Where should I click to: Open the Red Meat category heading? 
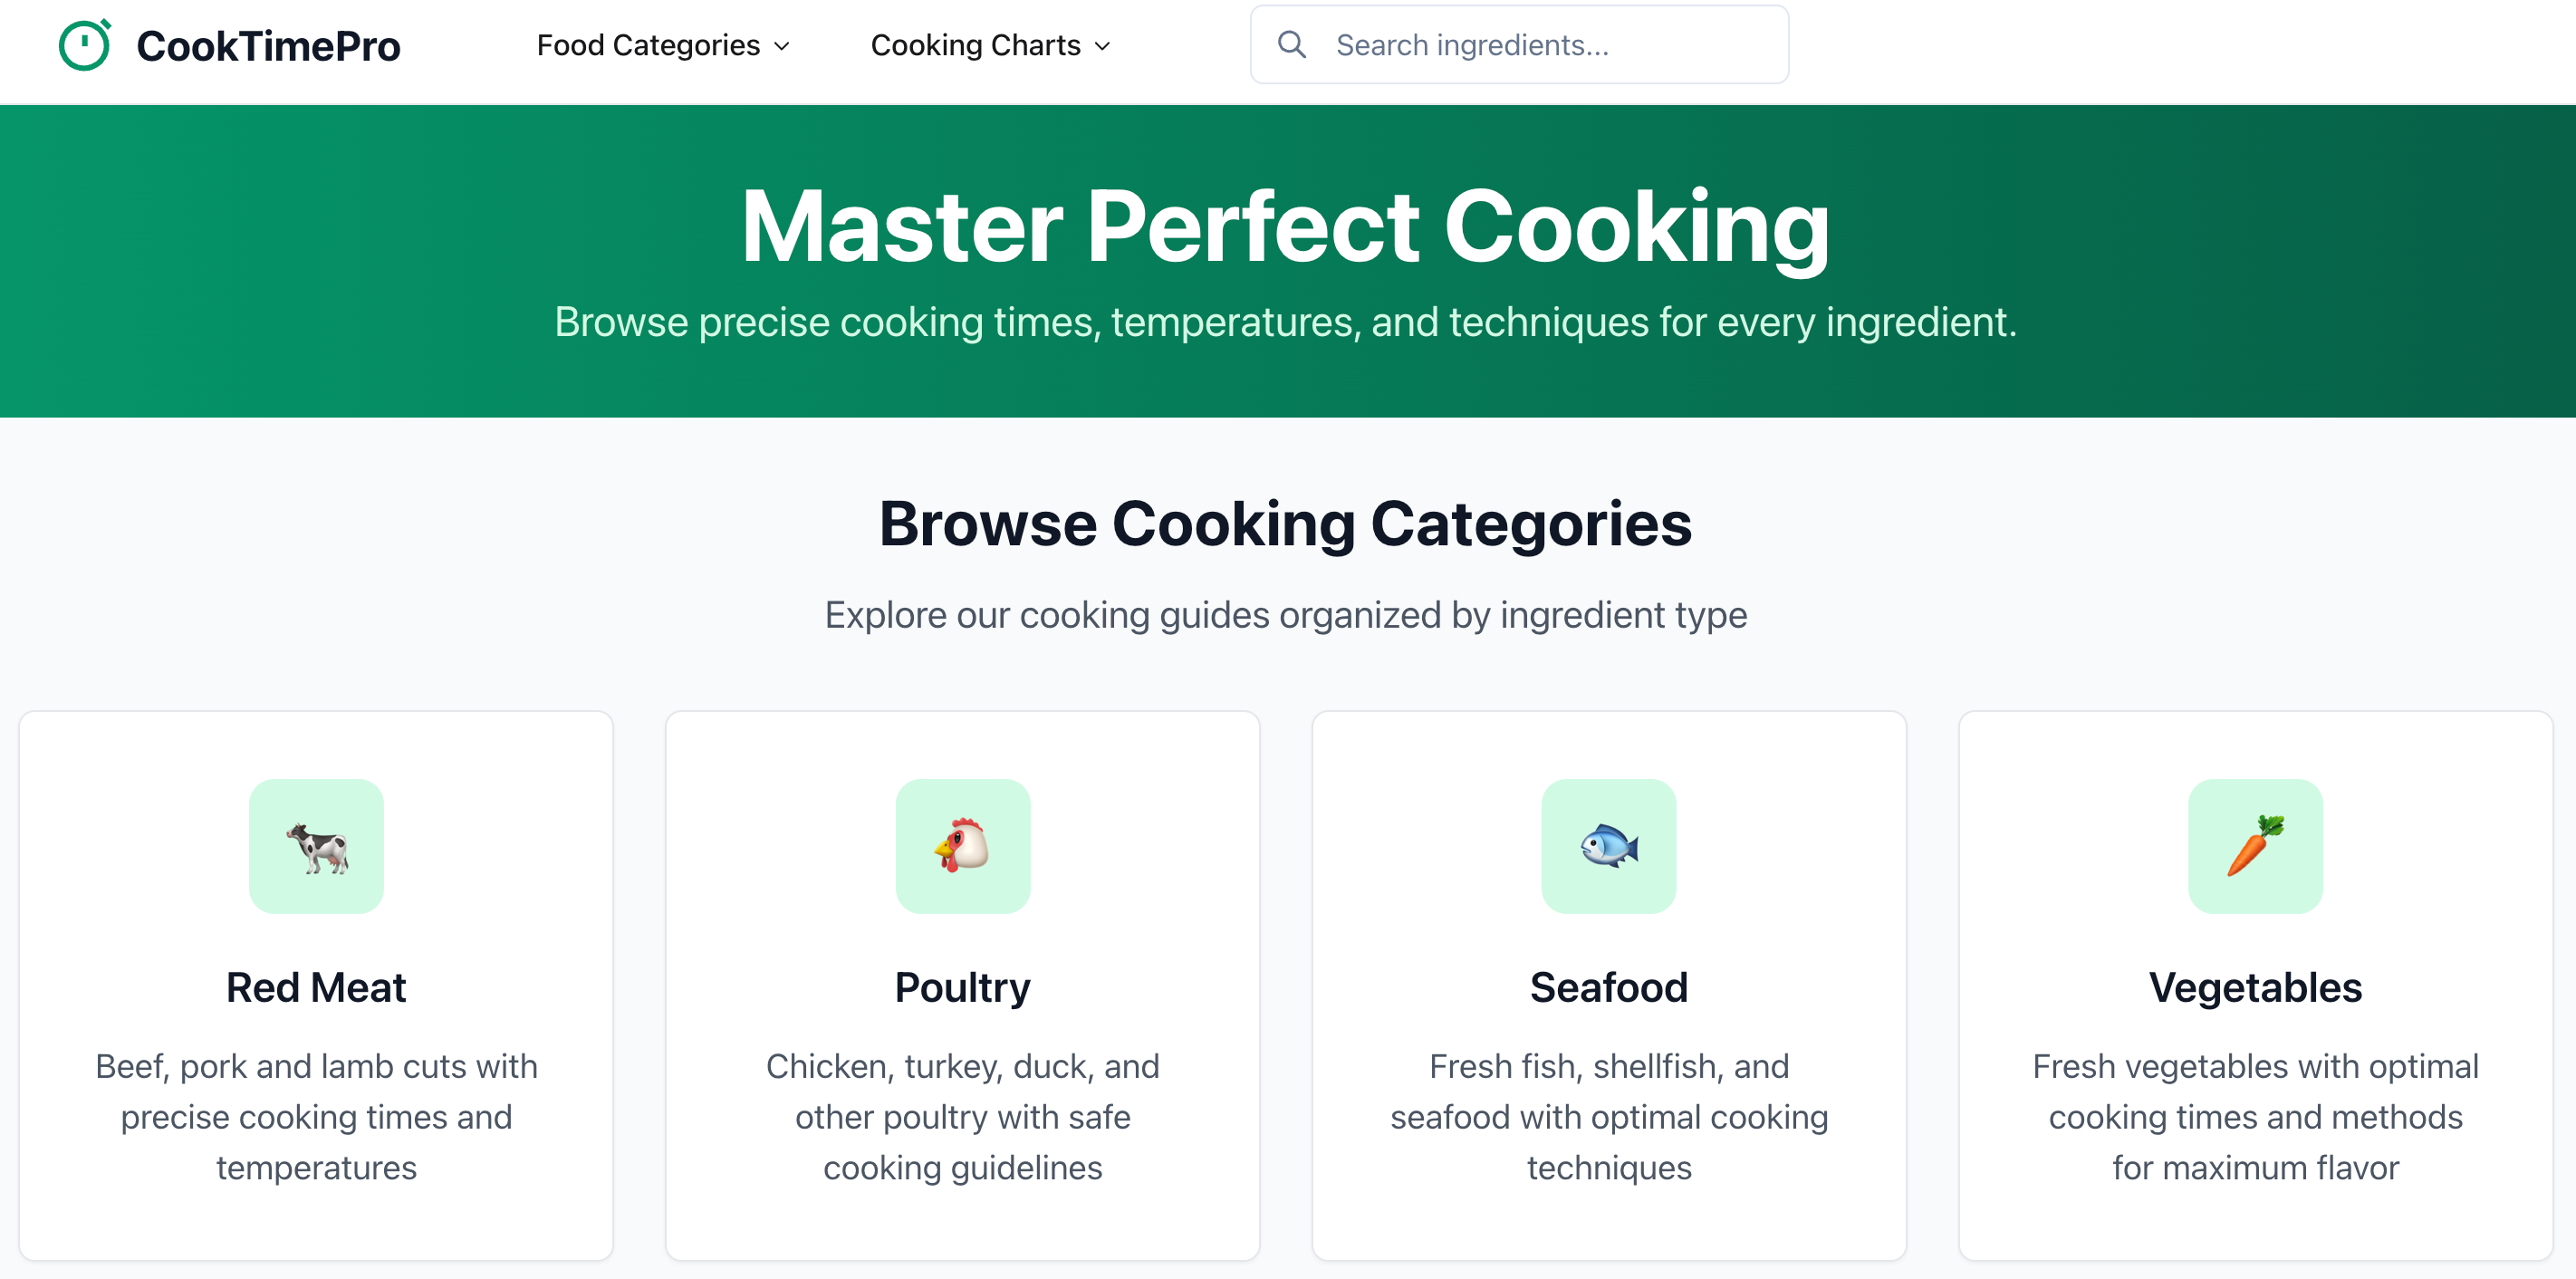click(x=316, y=987)
